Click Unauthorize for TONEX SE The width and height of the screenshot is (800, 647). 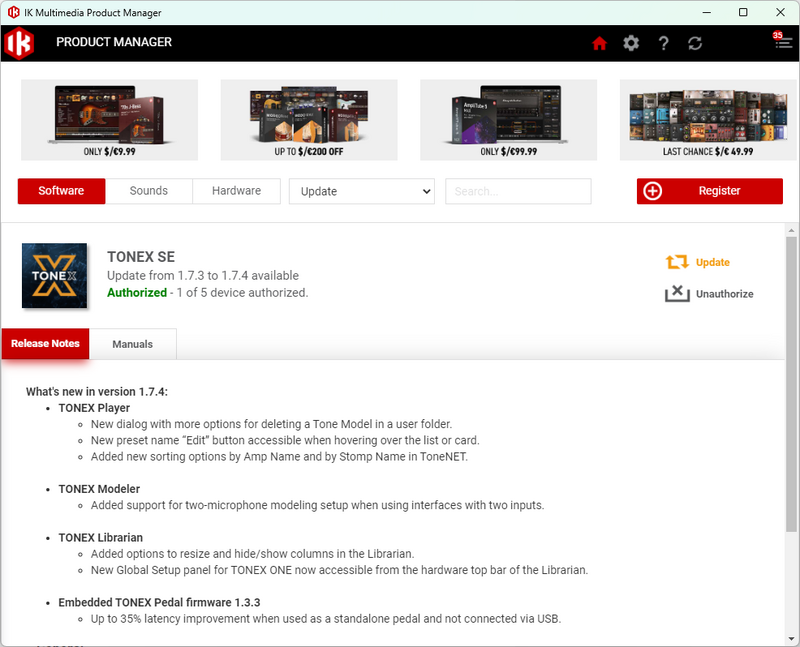coord(724,294)
